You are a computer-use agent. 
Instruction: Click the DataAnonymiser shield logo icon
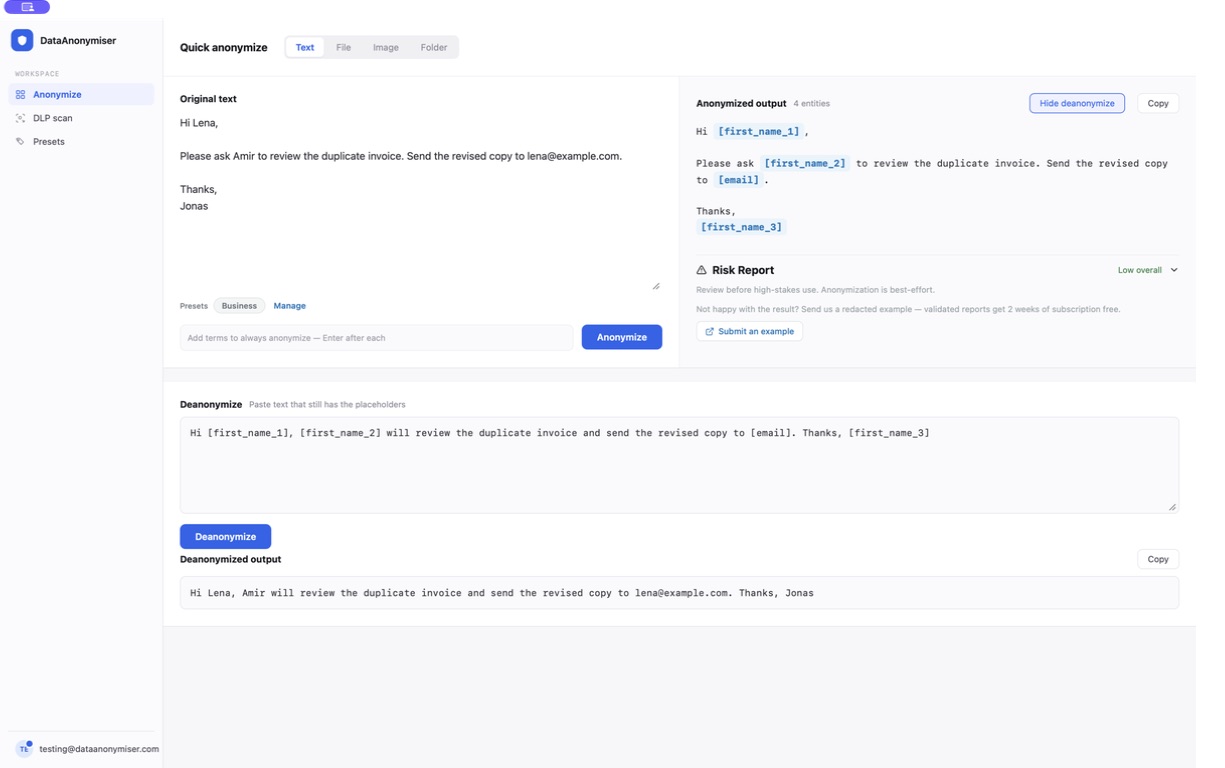[22, 40]
